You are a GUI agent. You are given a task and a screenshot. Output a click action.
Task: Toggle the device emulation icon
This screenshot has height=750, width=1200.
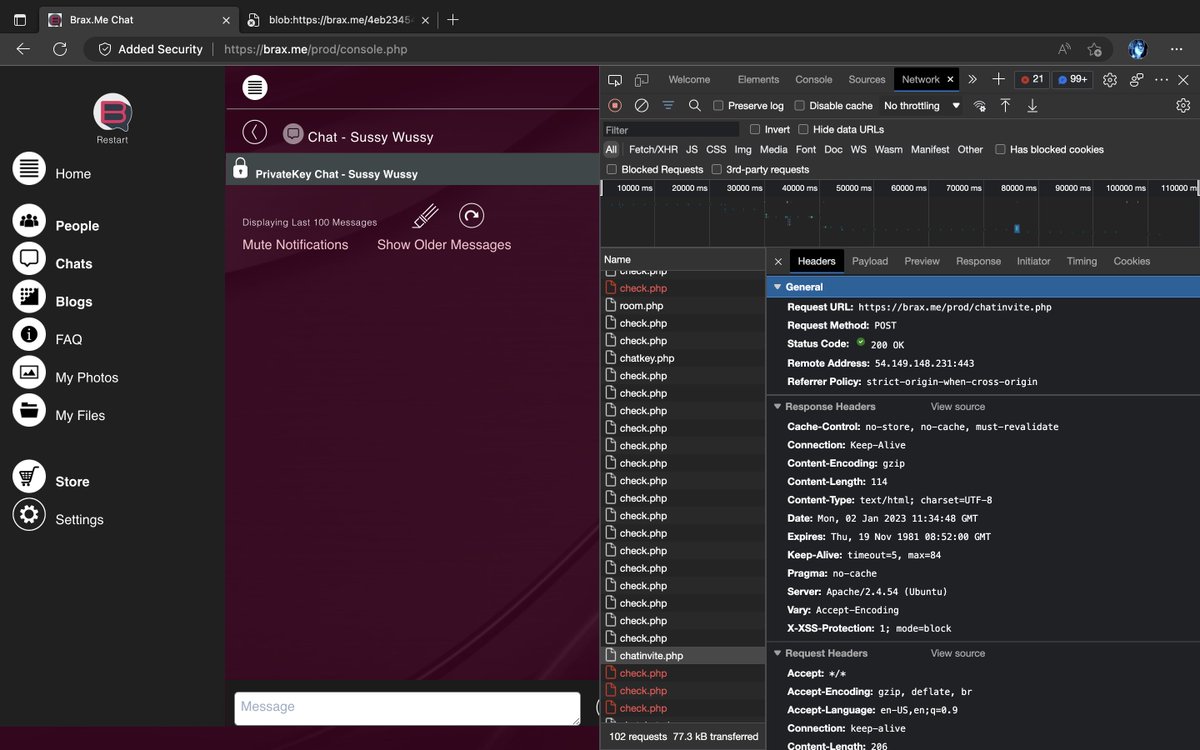coord(642,80)
